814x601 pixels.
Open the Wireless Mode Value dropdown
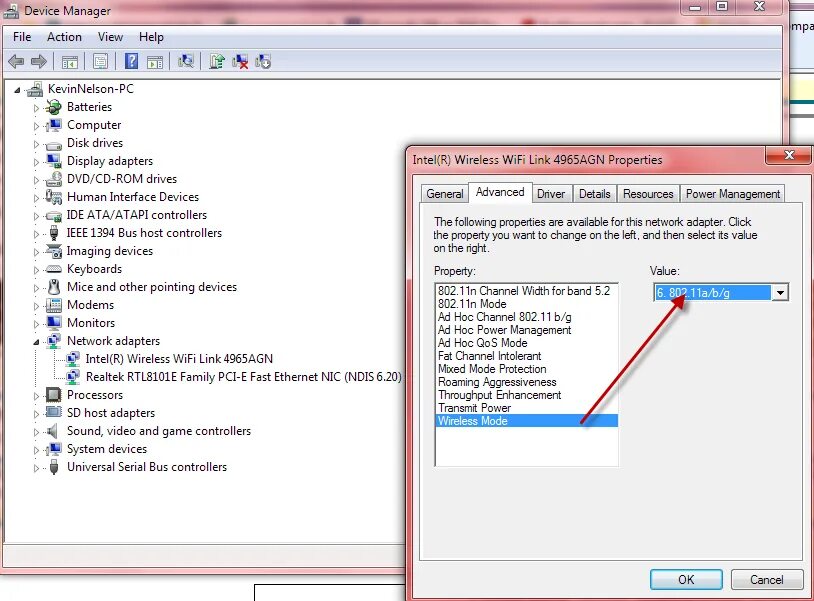point(780,293)
